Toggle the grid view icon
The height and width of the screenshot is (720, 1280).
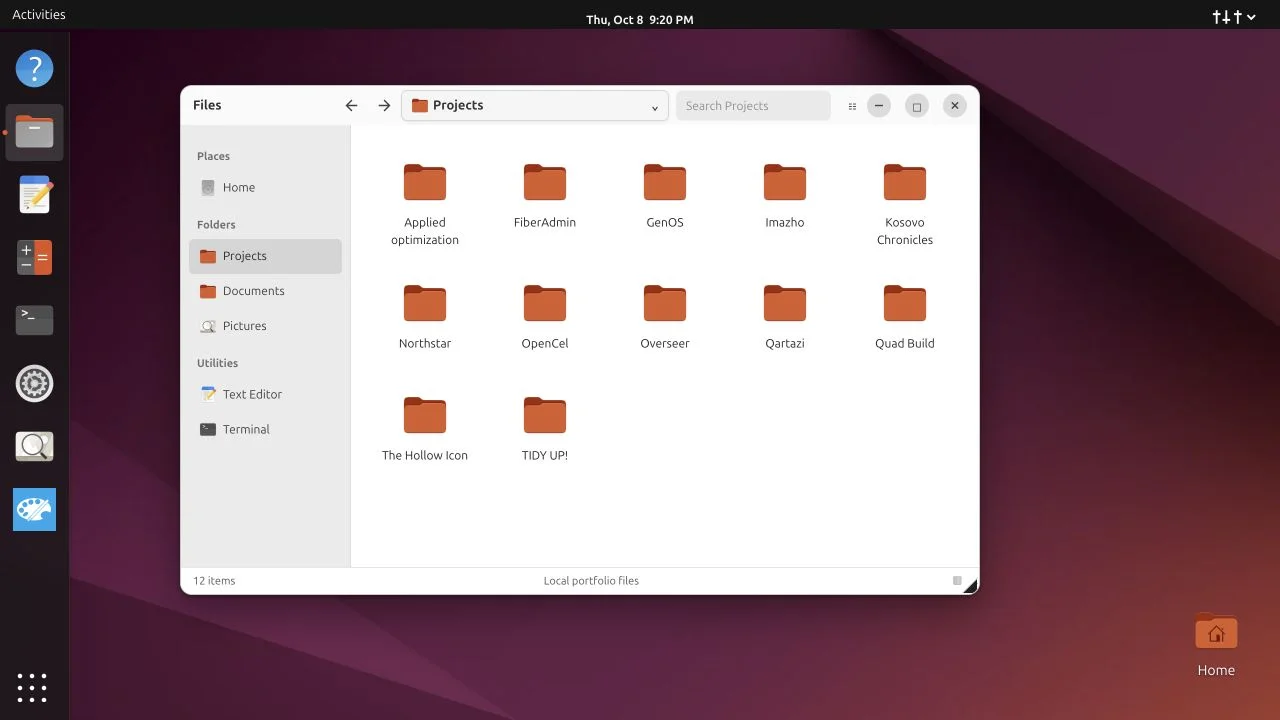click(852, 106)
